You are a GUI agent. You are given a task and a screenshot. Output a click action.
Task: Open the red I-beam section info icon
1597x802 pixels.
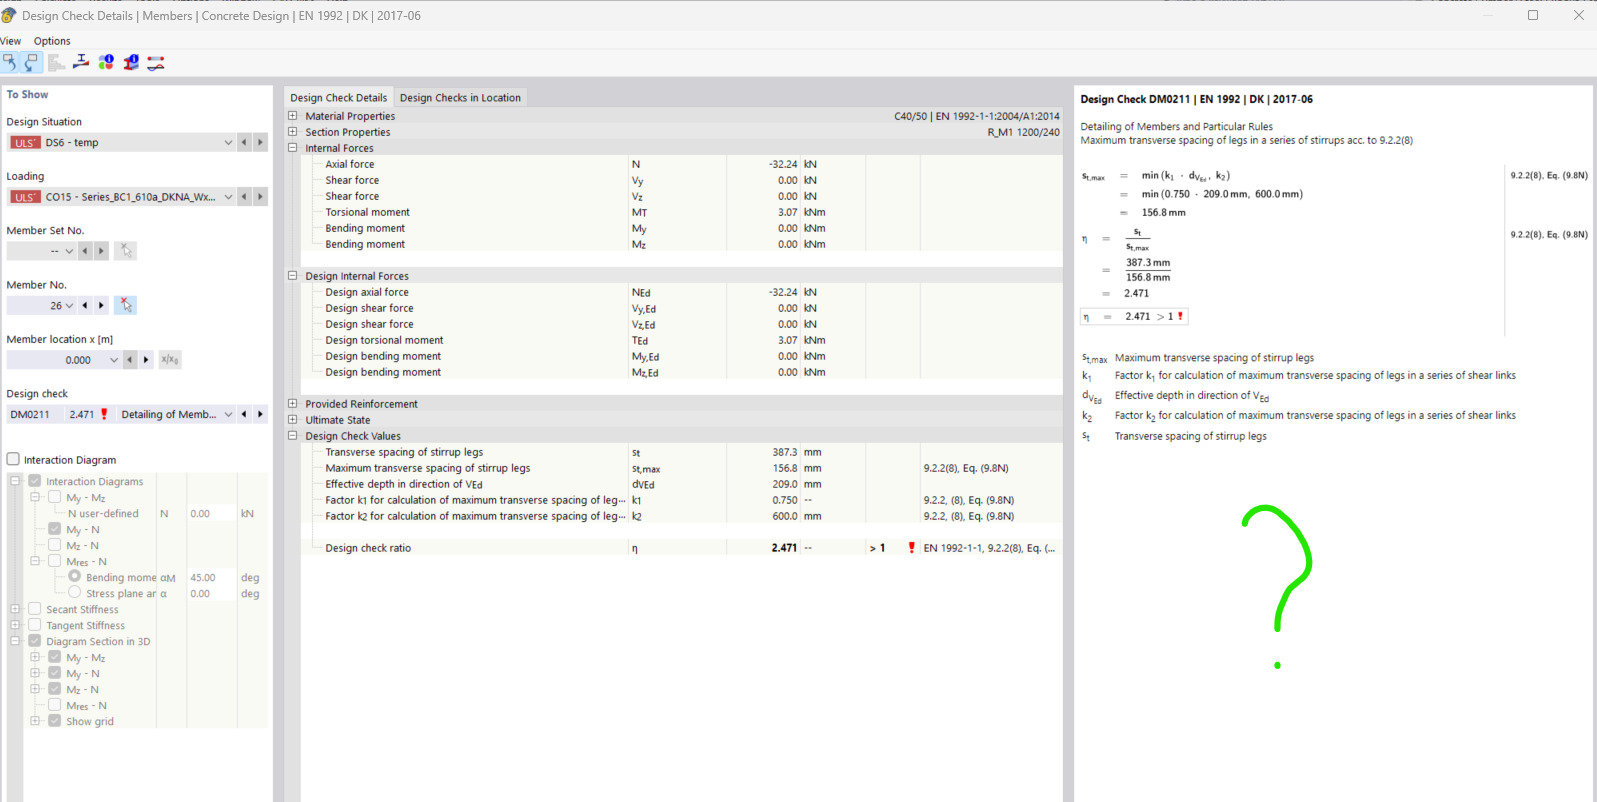[131, 62]
